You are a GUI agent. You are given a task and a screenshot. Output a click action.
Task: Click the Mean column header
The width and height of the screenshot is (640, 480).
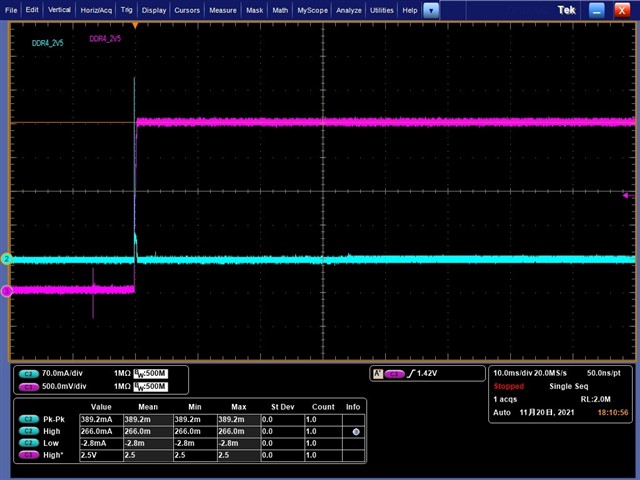pyautogui.click(x=148, y=407)
